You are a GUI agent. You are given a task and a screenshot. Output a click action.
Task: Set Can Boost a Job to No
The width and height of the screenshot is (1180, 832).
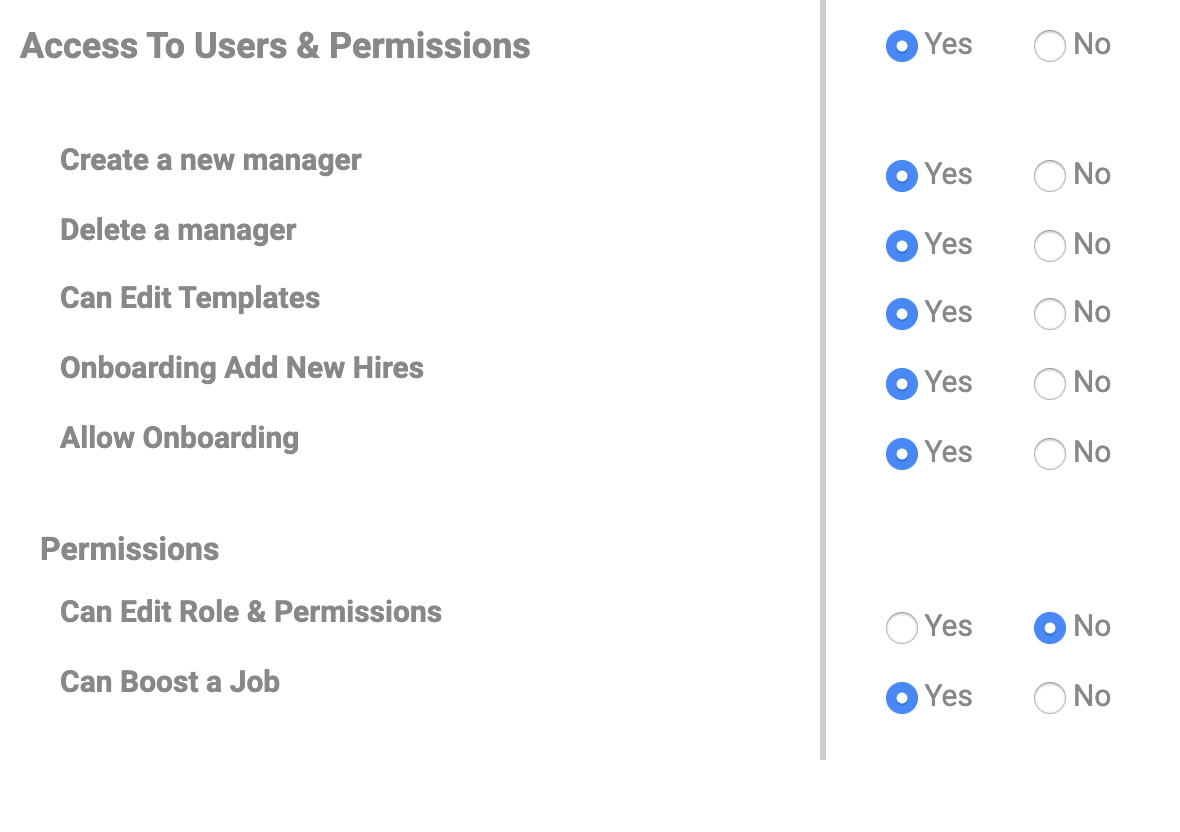(1049, 698)
